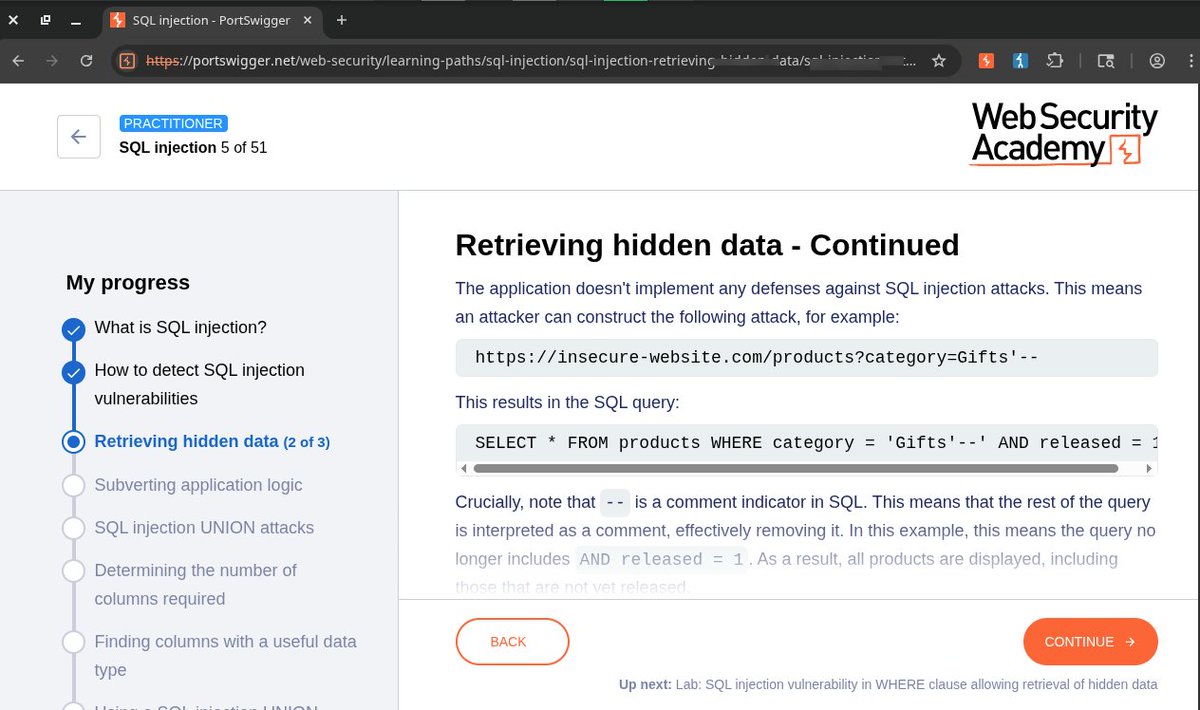
Task: Click the checkmark beside How to detect SQL injection
Action: 73,373
